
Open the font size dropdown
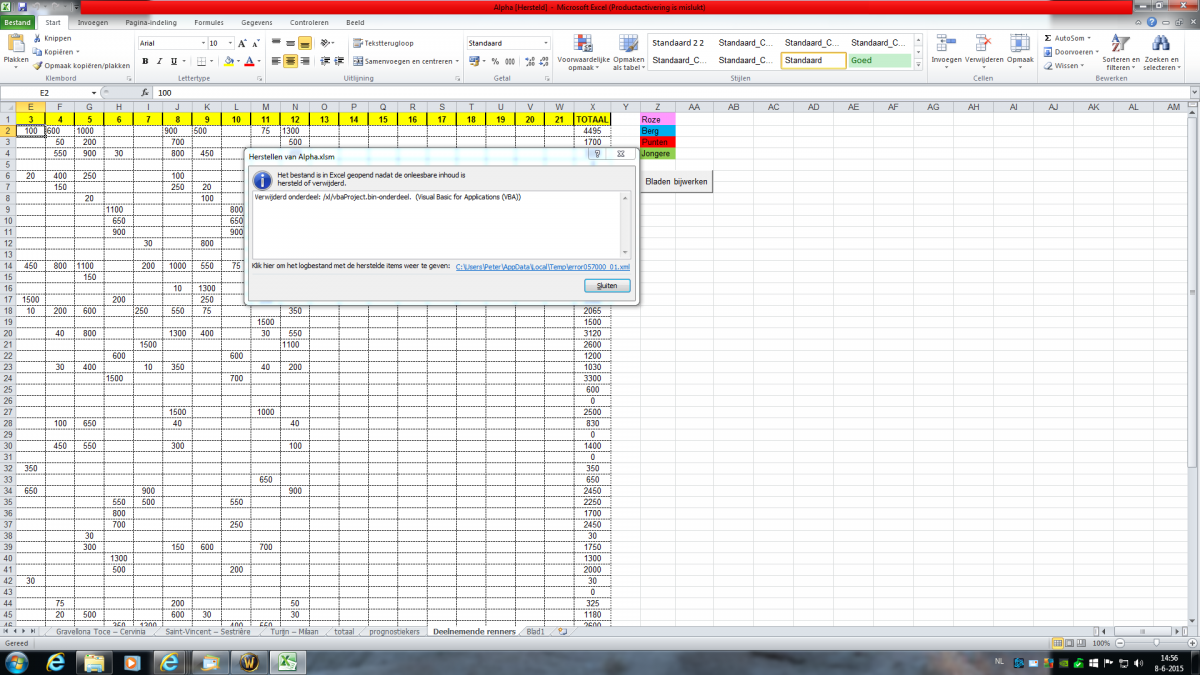coord(230,44)
